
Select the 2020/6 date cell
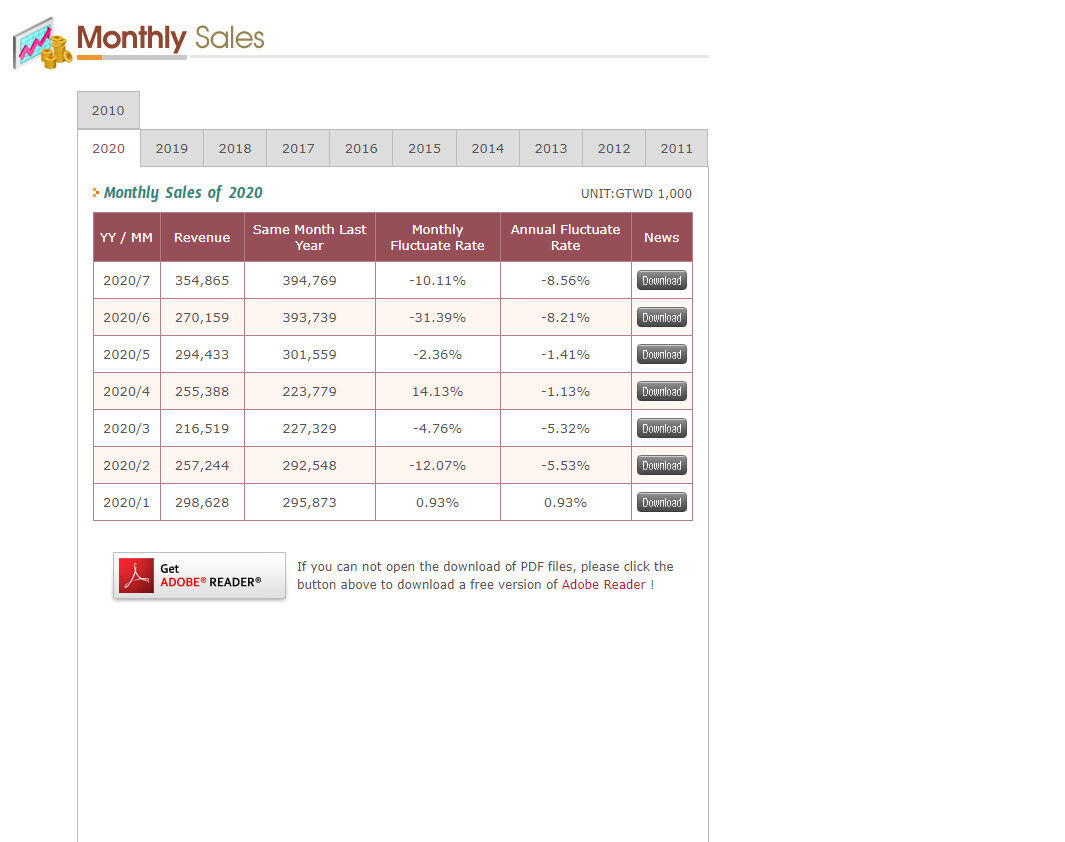[x=126, y=317]
